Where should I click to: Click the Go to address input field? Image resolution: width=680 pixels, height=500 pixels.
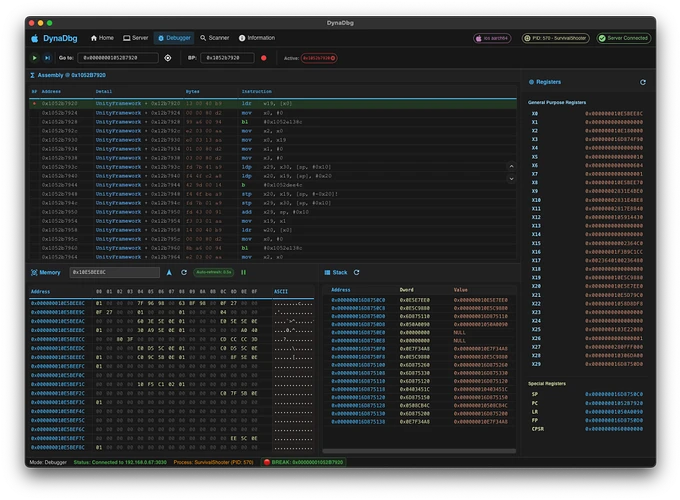(119, 58)
